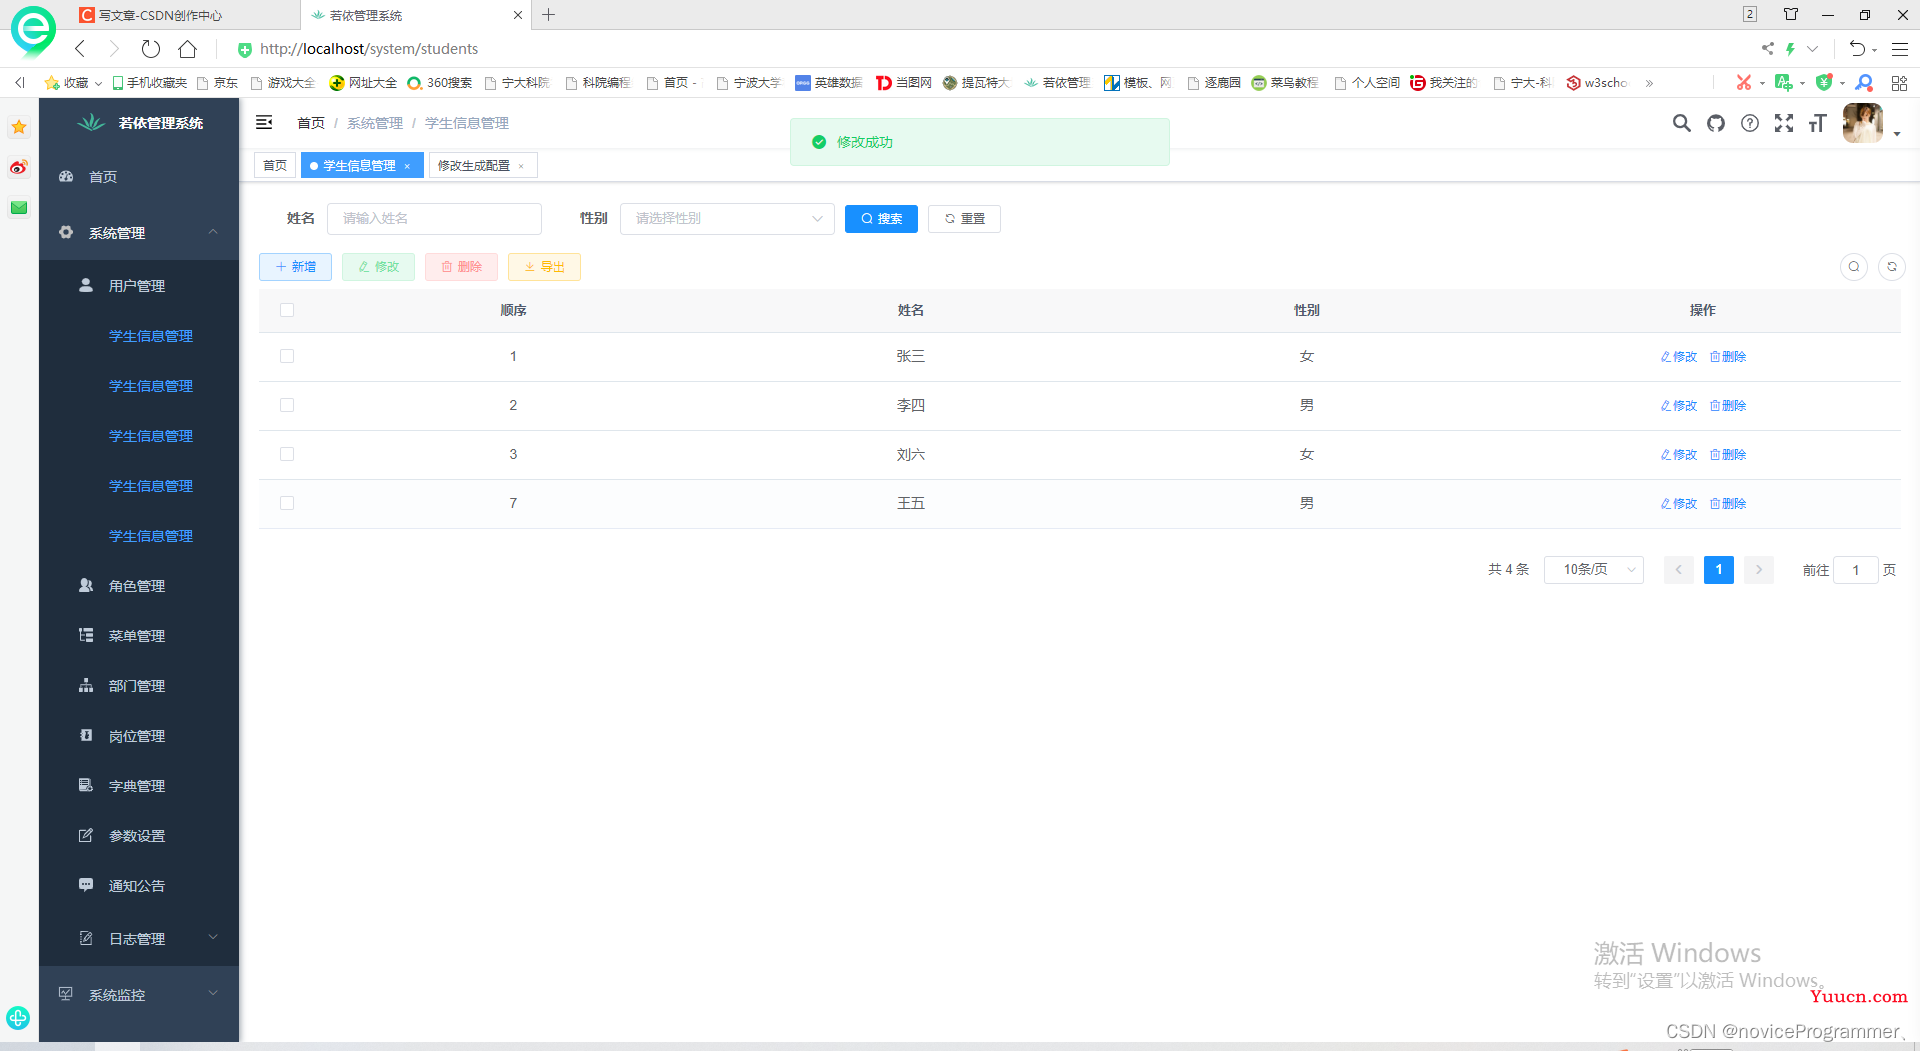Click the green circular icon at bottom-left

pyautogui.click(x=18, y=1018)
